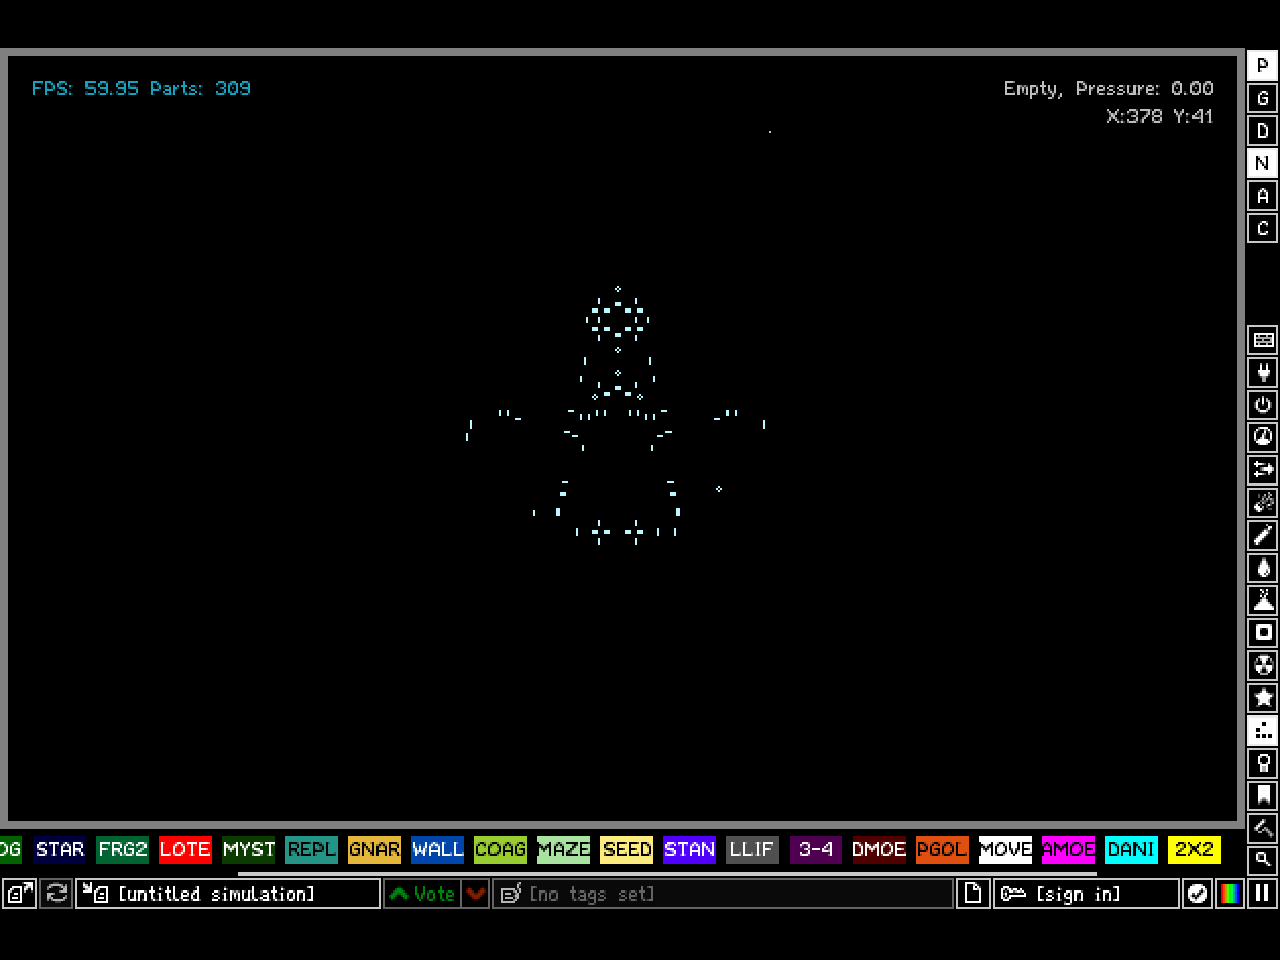Click the red vote down arrow
Screen dimensions: 1280x960
(476, 893)
